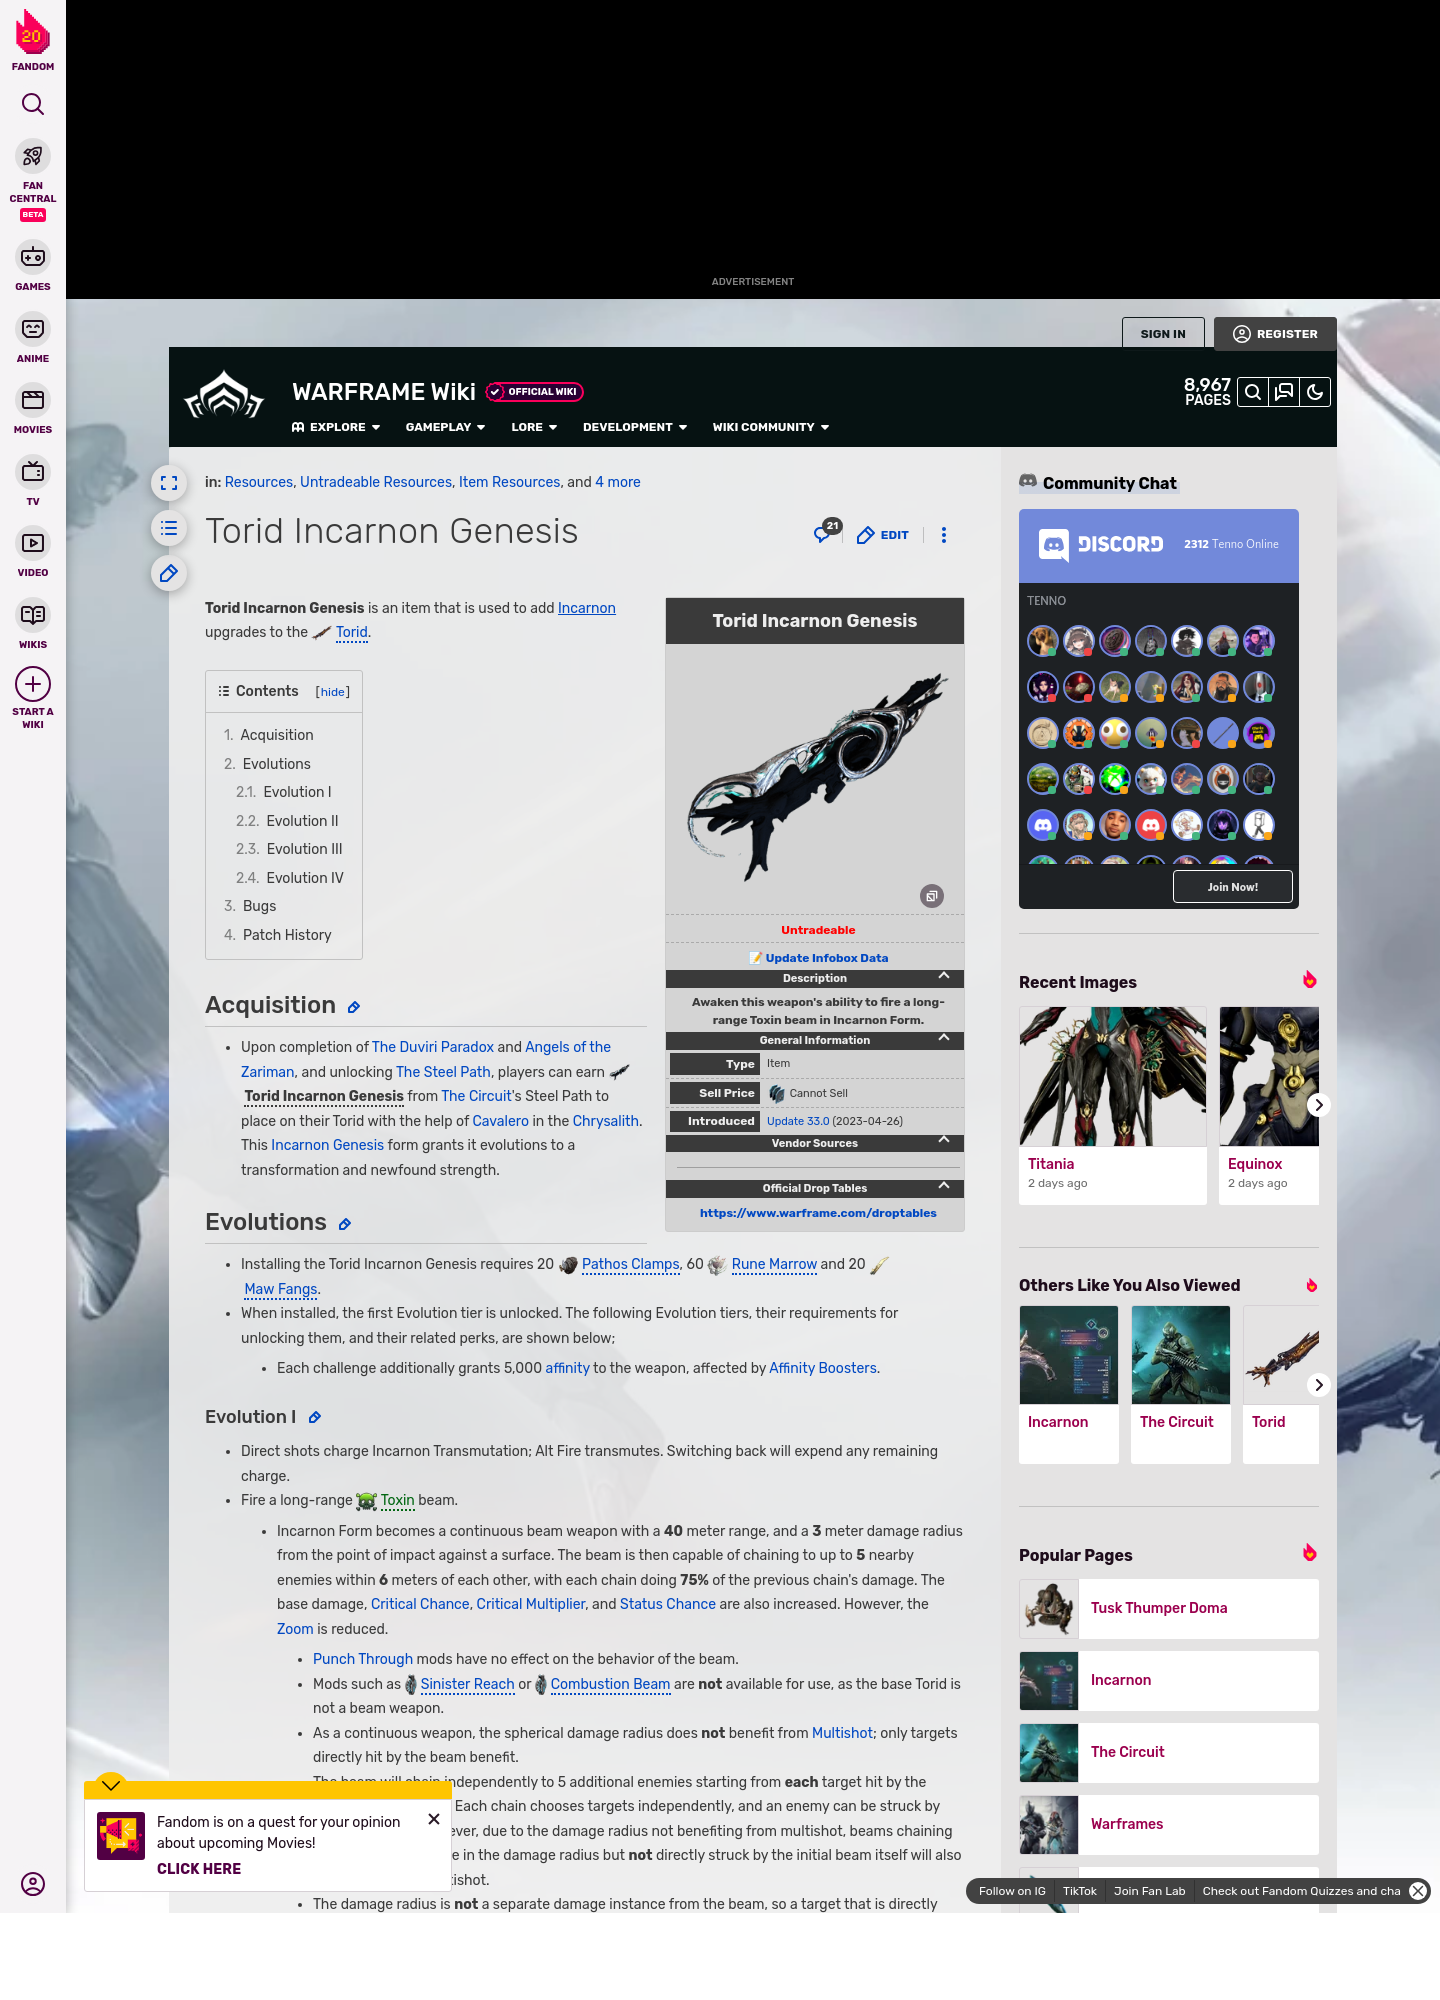
Task: Click the SIGN IN button
Action: click(x=1163, y=334)
